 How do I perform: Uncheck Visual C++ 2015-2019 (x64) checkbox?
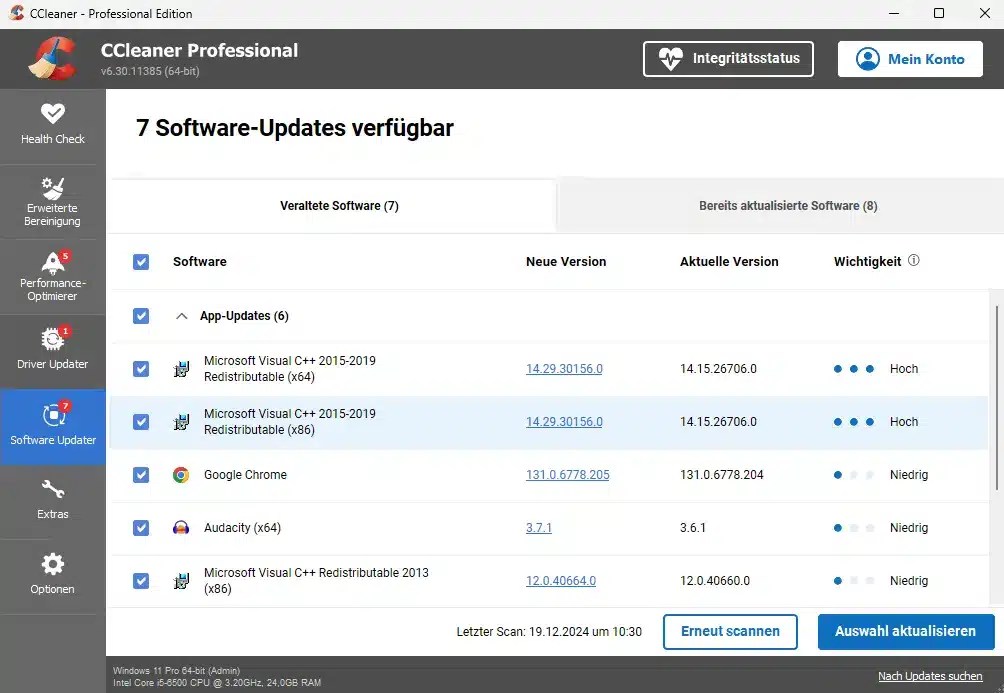(x=141, y=369)
